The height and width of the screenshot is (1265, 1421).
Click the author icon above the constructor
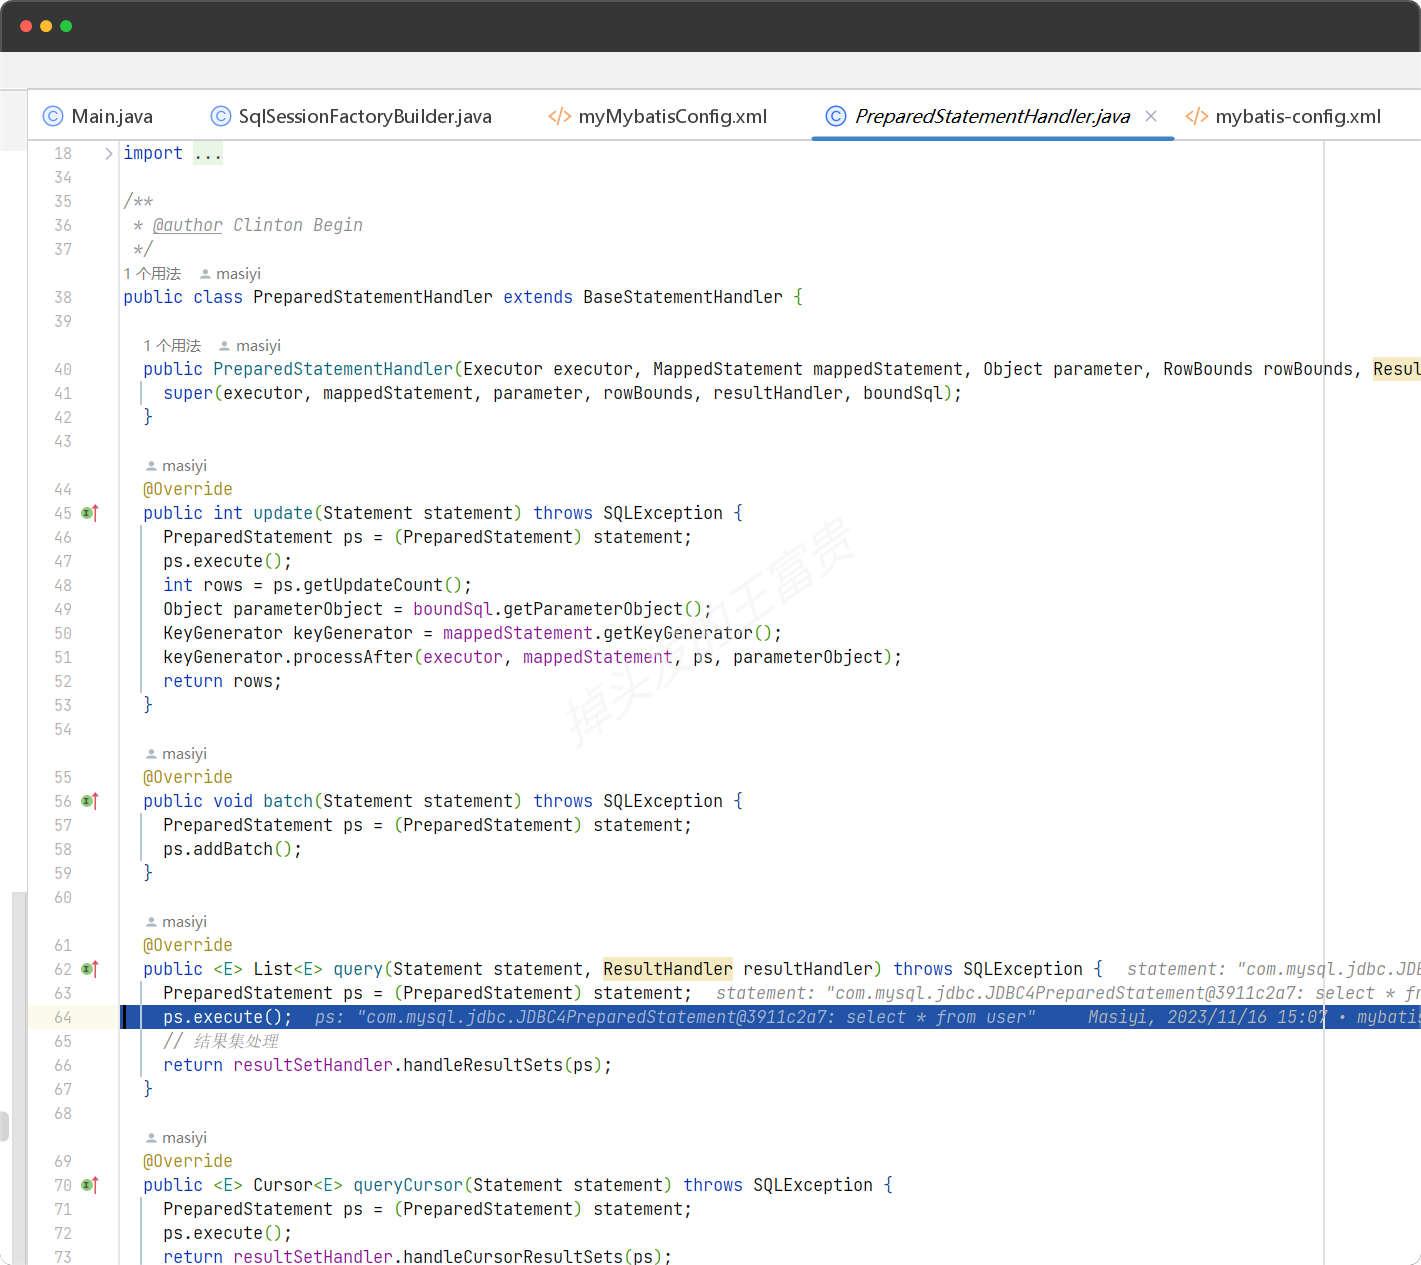(225, 346)
